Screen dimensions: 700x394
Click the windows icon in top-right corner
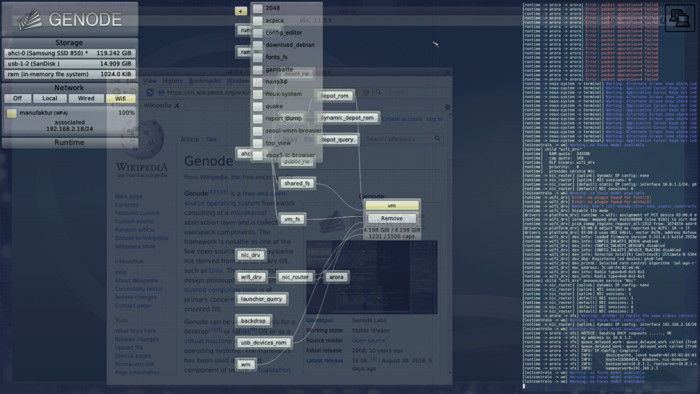[679, 18]
